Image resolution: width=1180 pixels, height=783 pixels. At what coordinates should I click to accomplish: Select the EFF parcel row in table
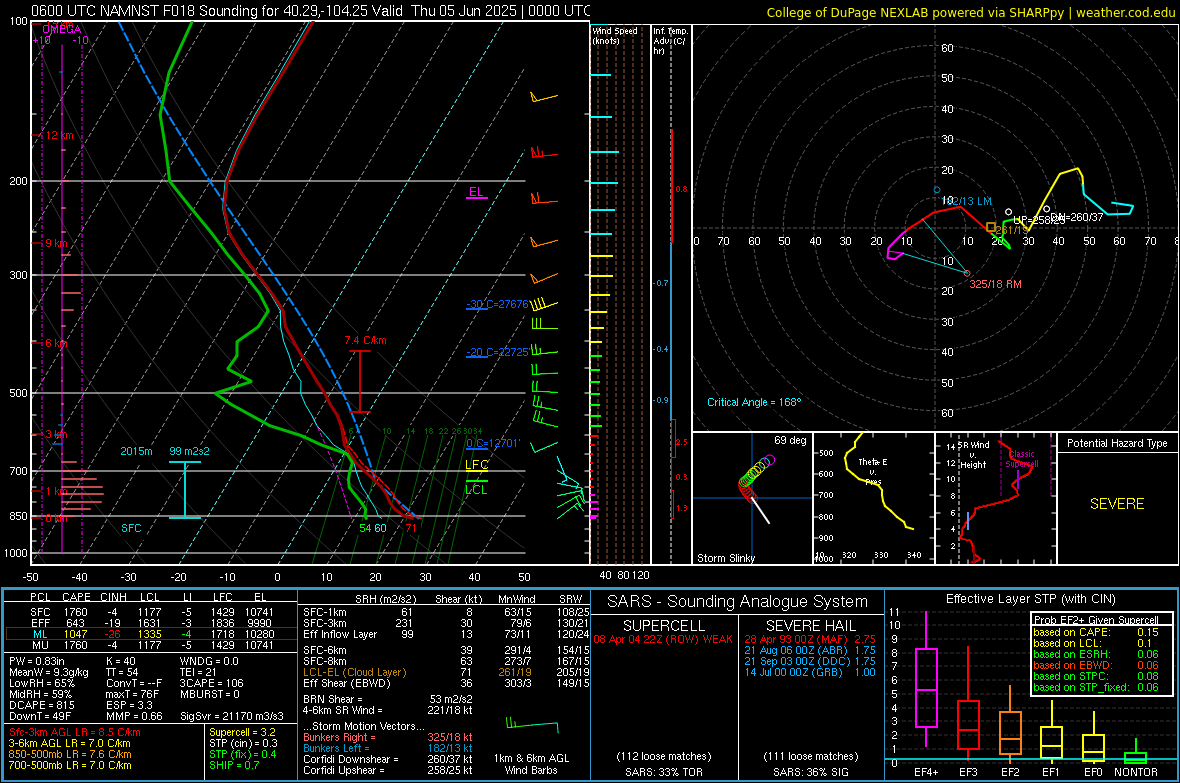pyautogui.click(x=150, y=623)
